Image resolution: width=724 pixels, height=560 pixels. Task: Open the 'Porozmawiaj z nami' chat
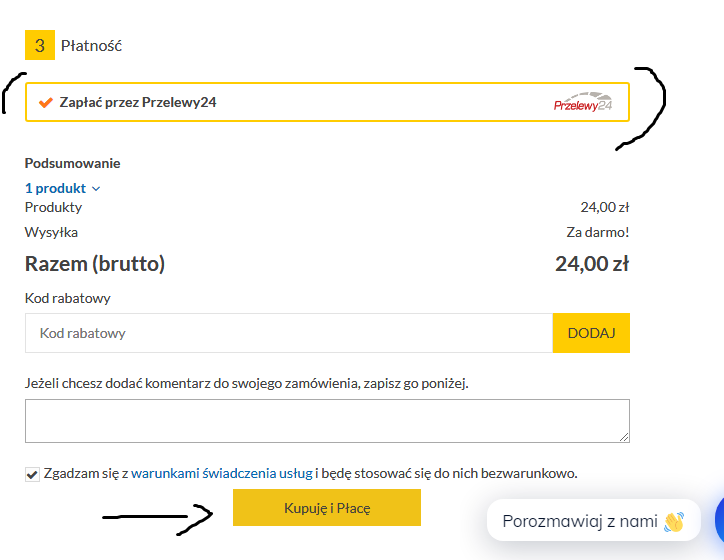[580, 521]
